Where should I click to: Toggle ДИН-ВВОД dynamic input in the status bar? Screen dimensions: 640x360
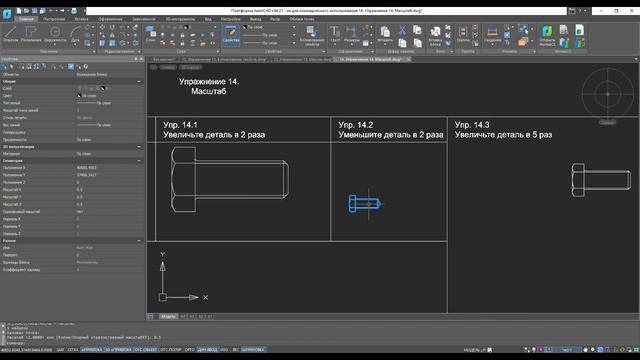(208, 350)
